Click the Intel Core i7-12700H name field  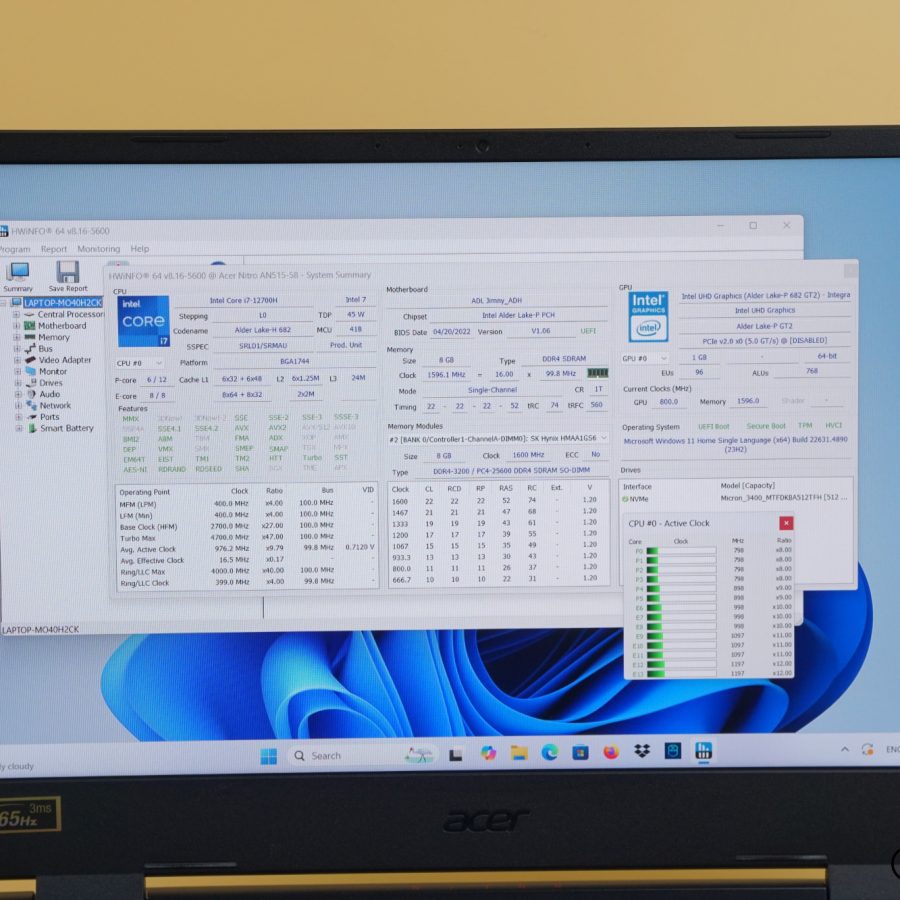click(243, 300)
